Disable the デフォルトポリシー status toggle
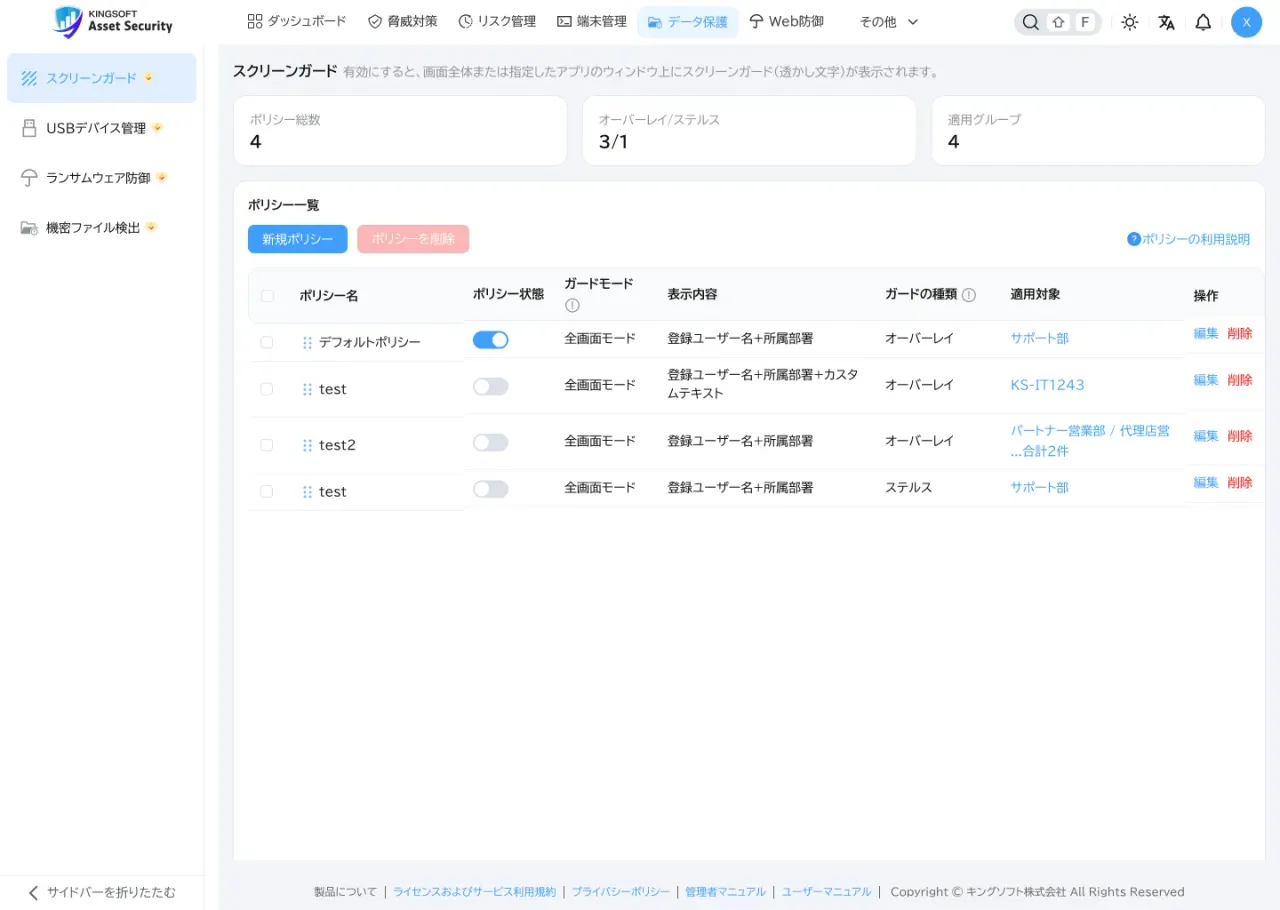Screen dimensions: 1280x910 [490, 340]
